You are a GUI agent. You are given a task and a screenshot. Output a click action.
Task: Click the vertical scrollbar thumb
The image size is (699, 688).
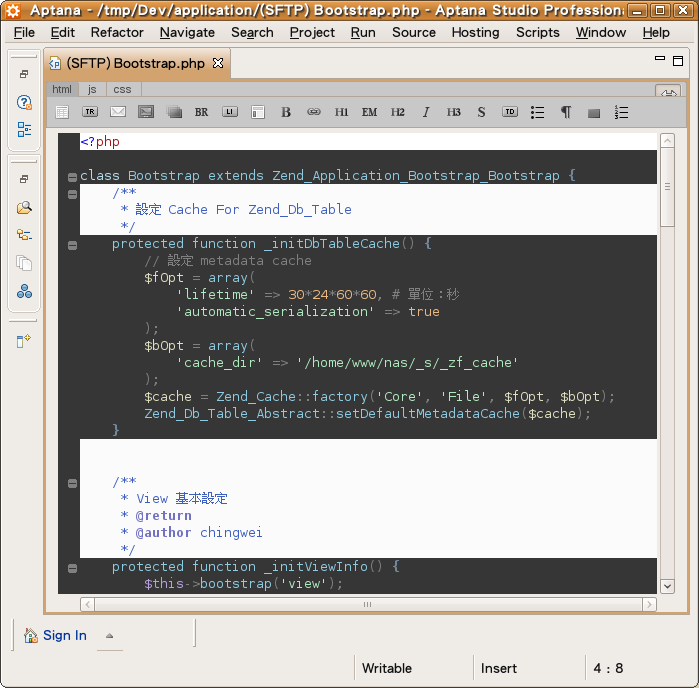[667, 187]
